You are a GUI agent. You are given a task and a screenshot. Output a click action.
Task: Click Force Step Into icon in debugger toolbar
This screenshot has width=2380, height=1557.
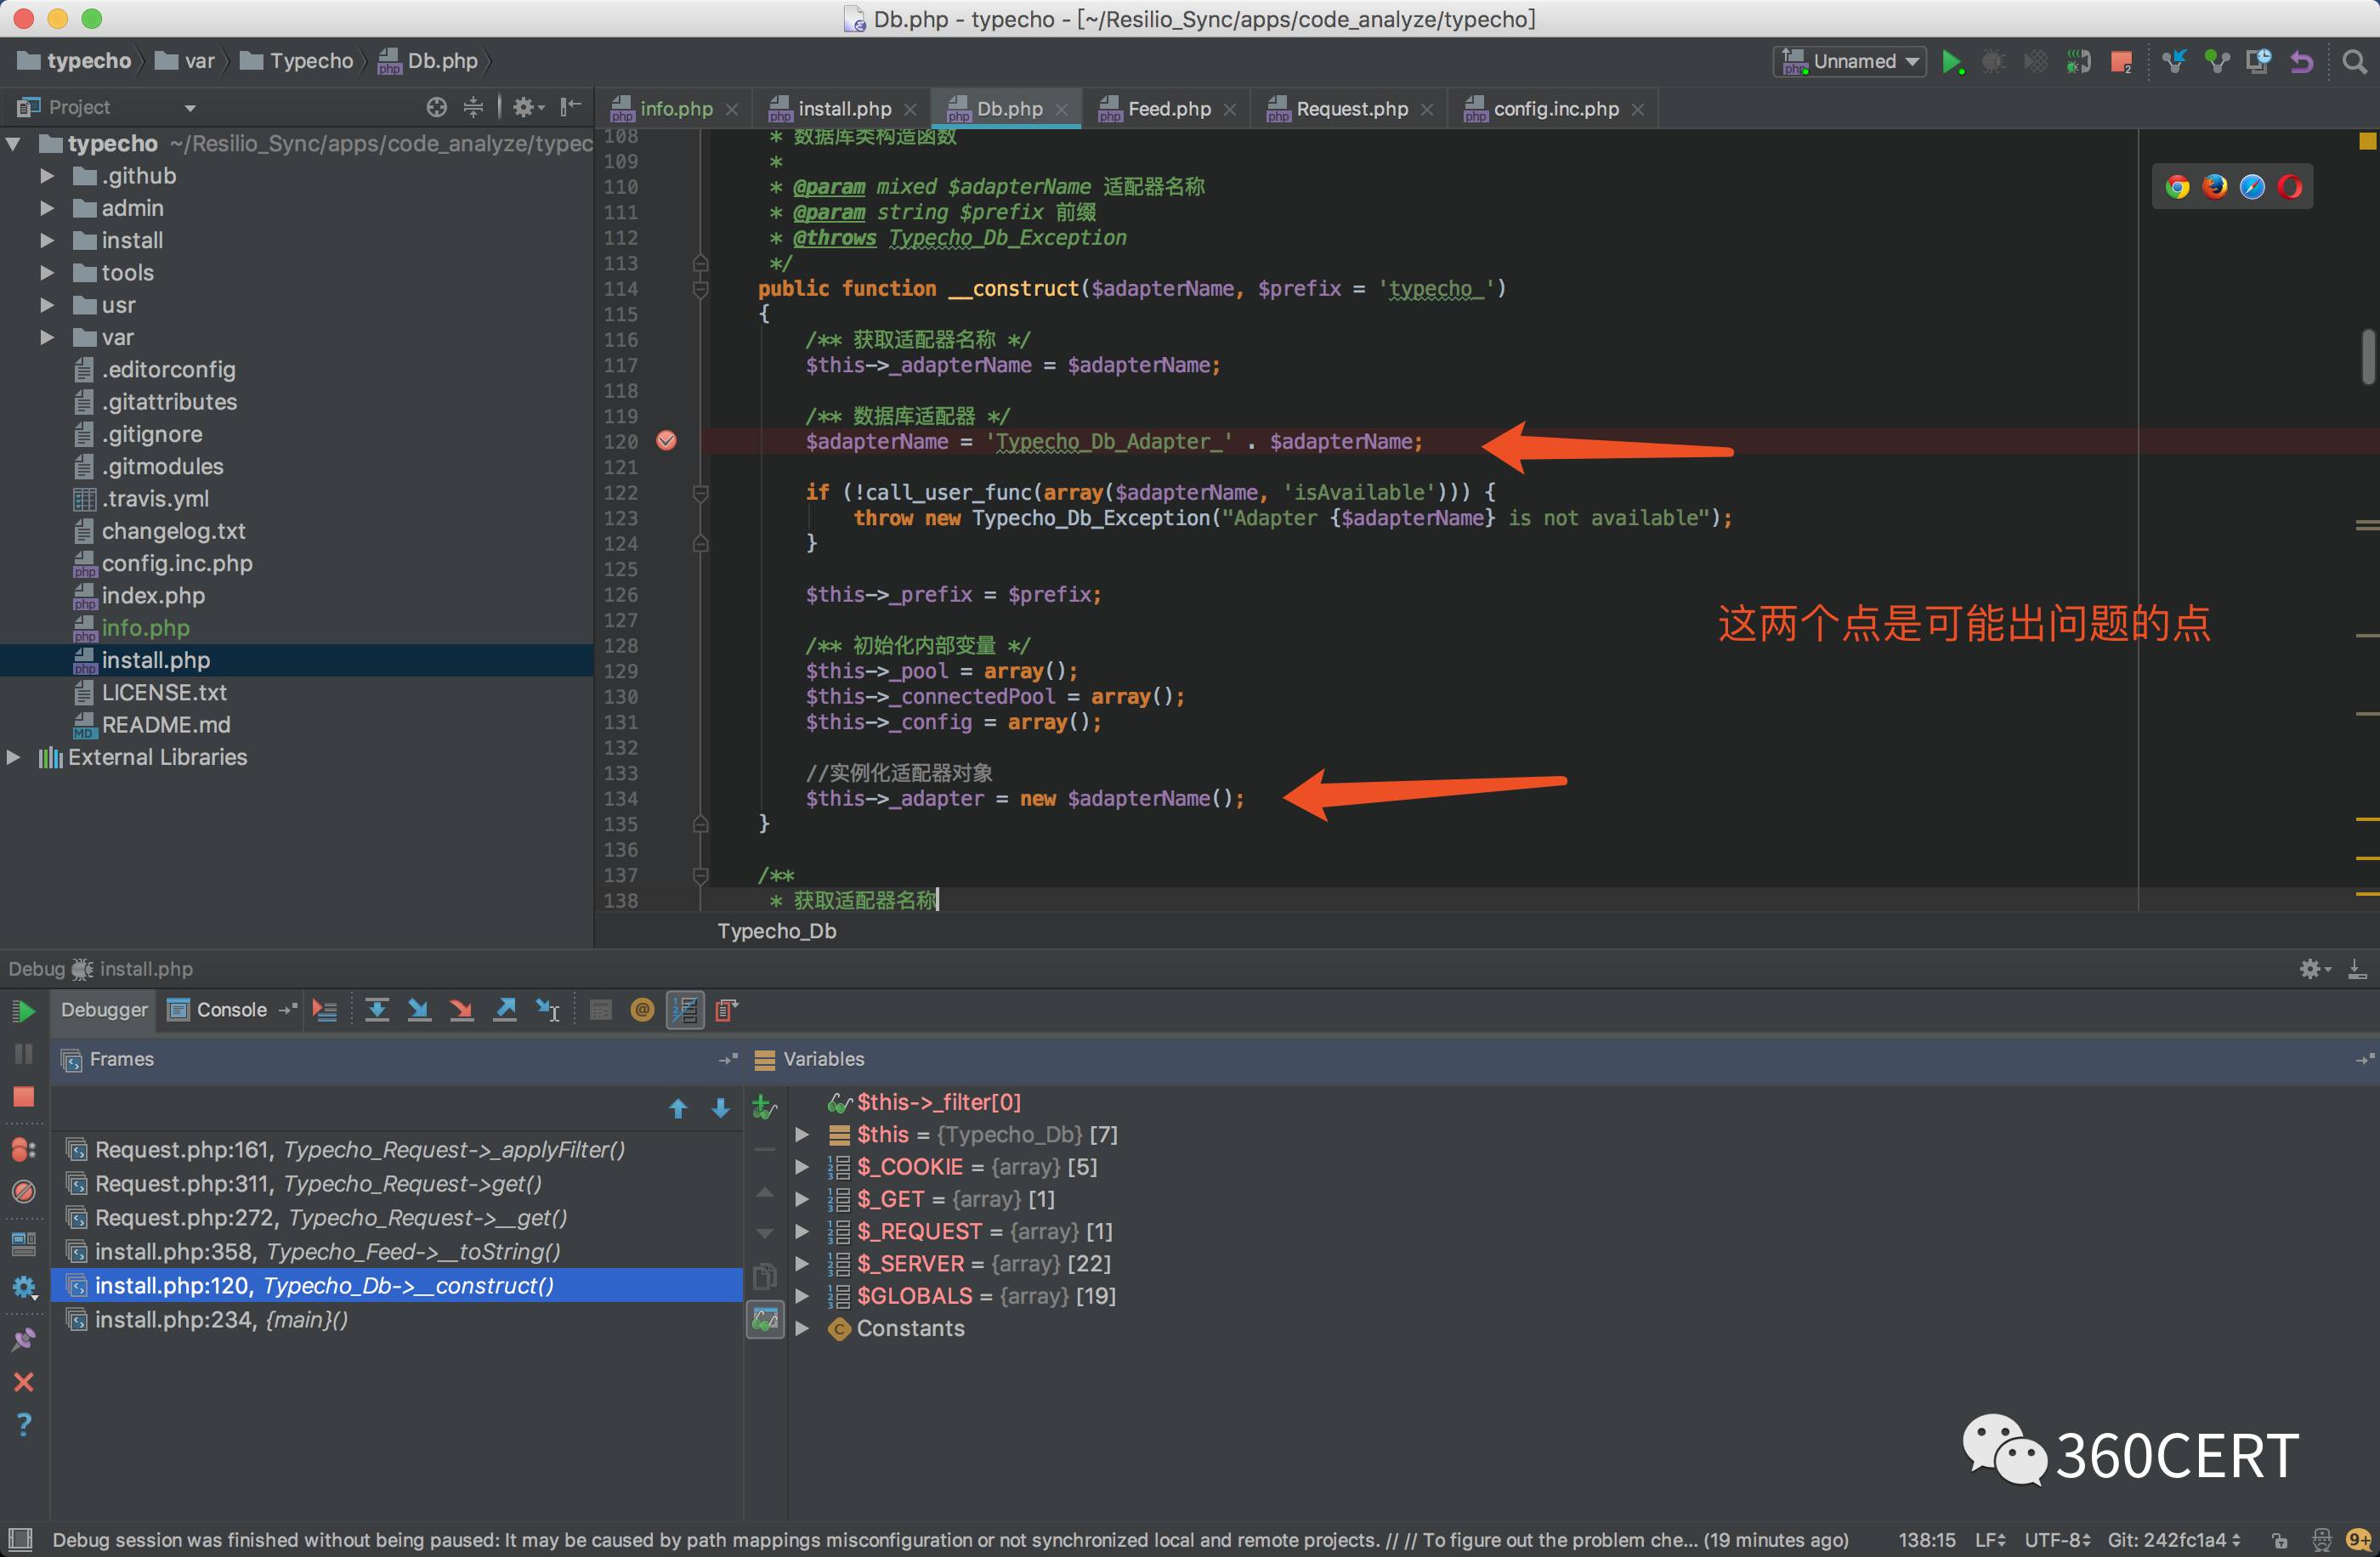461,1010
